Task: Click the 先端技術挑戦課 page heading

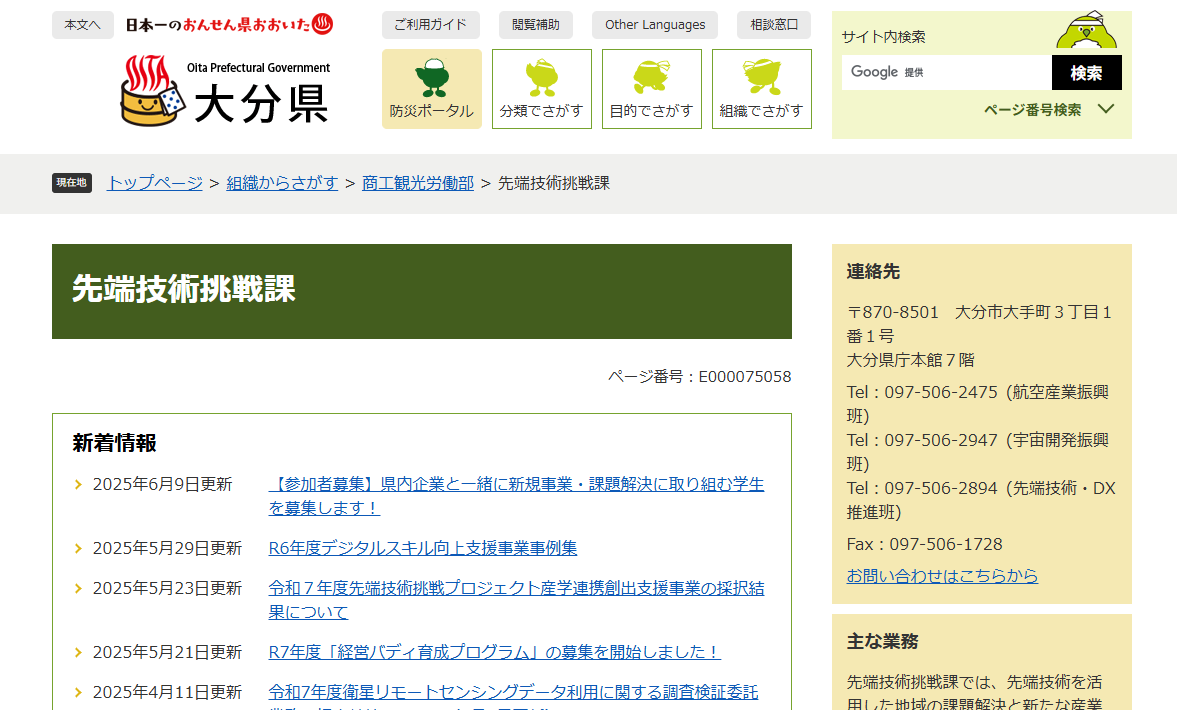Action: (184, 289)
